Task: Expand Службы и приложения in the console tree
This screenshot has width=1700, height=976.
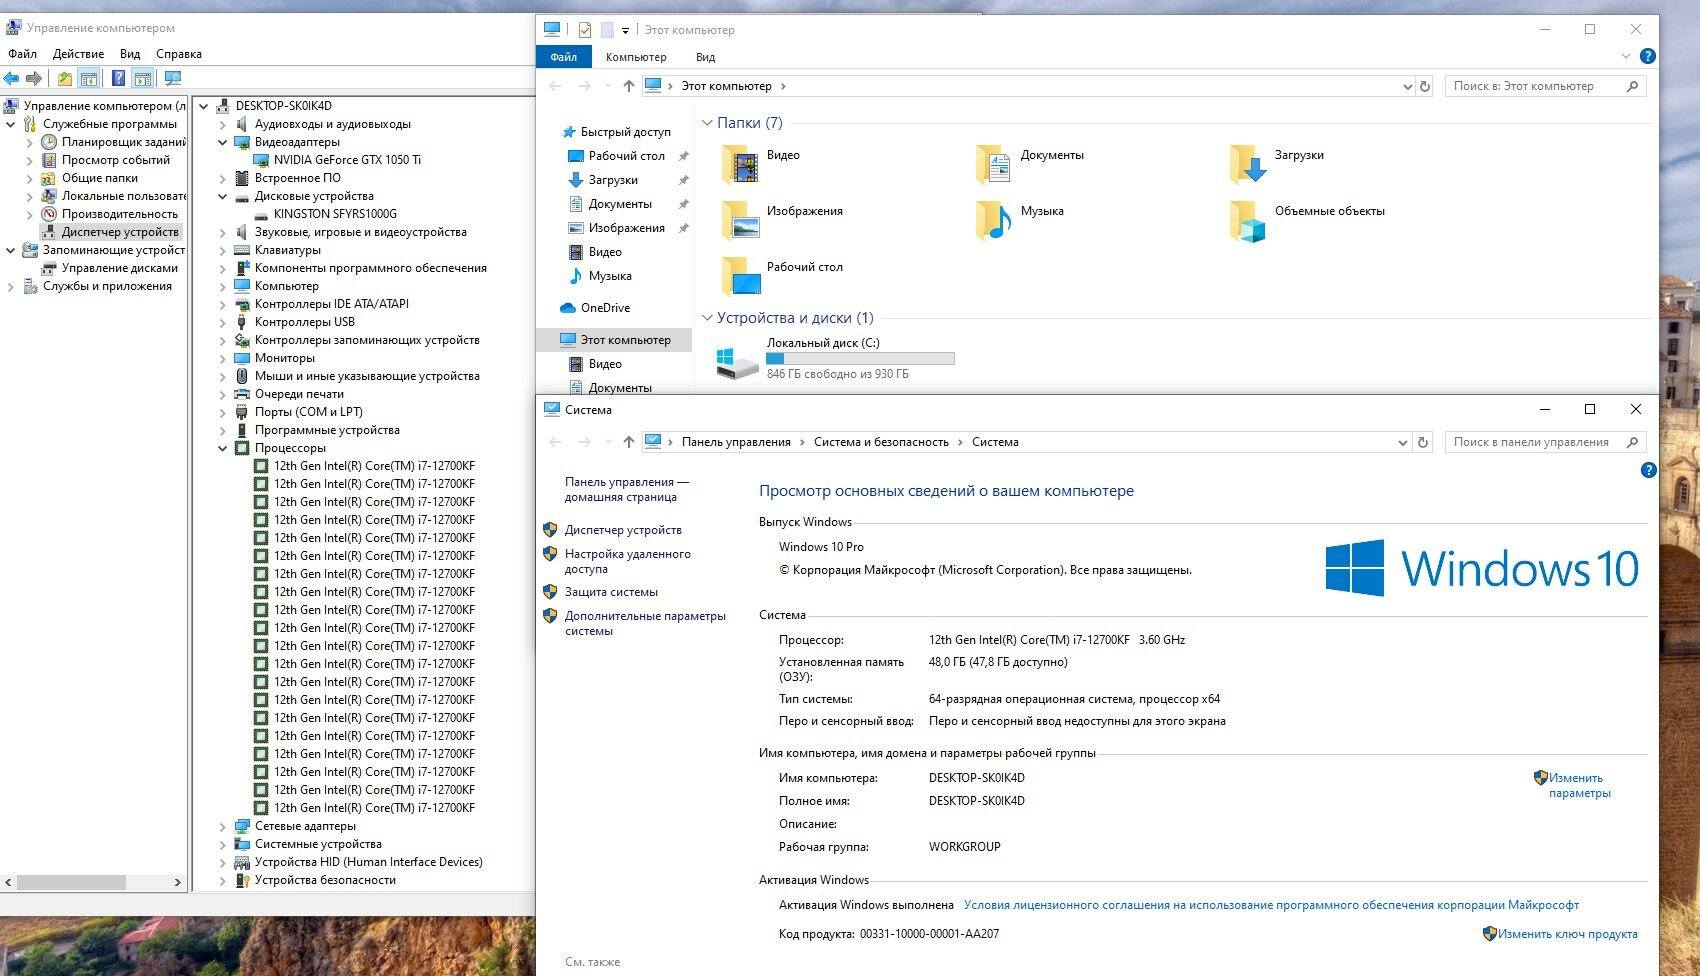Action: 11,287
